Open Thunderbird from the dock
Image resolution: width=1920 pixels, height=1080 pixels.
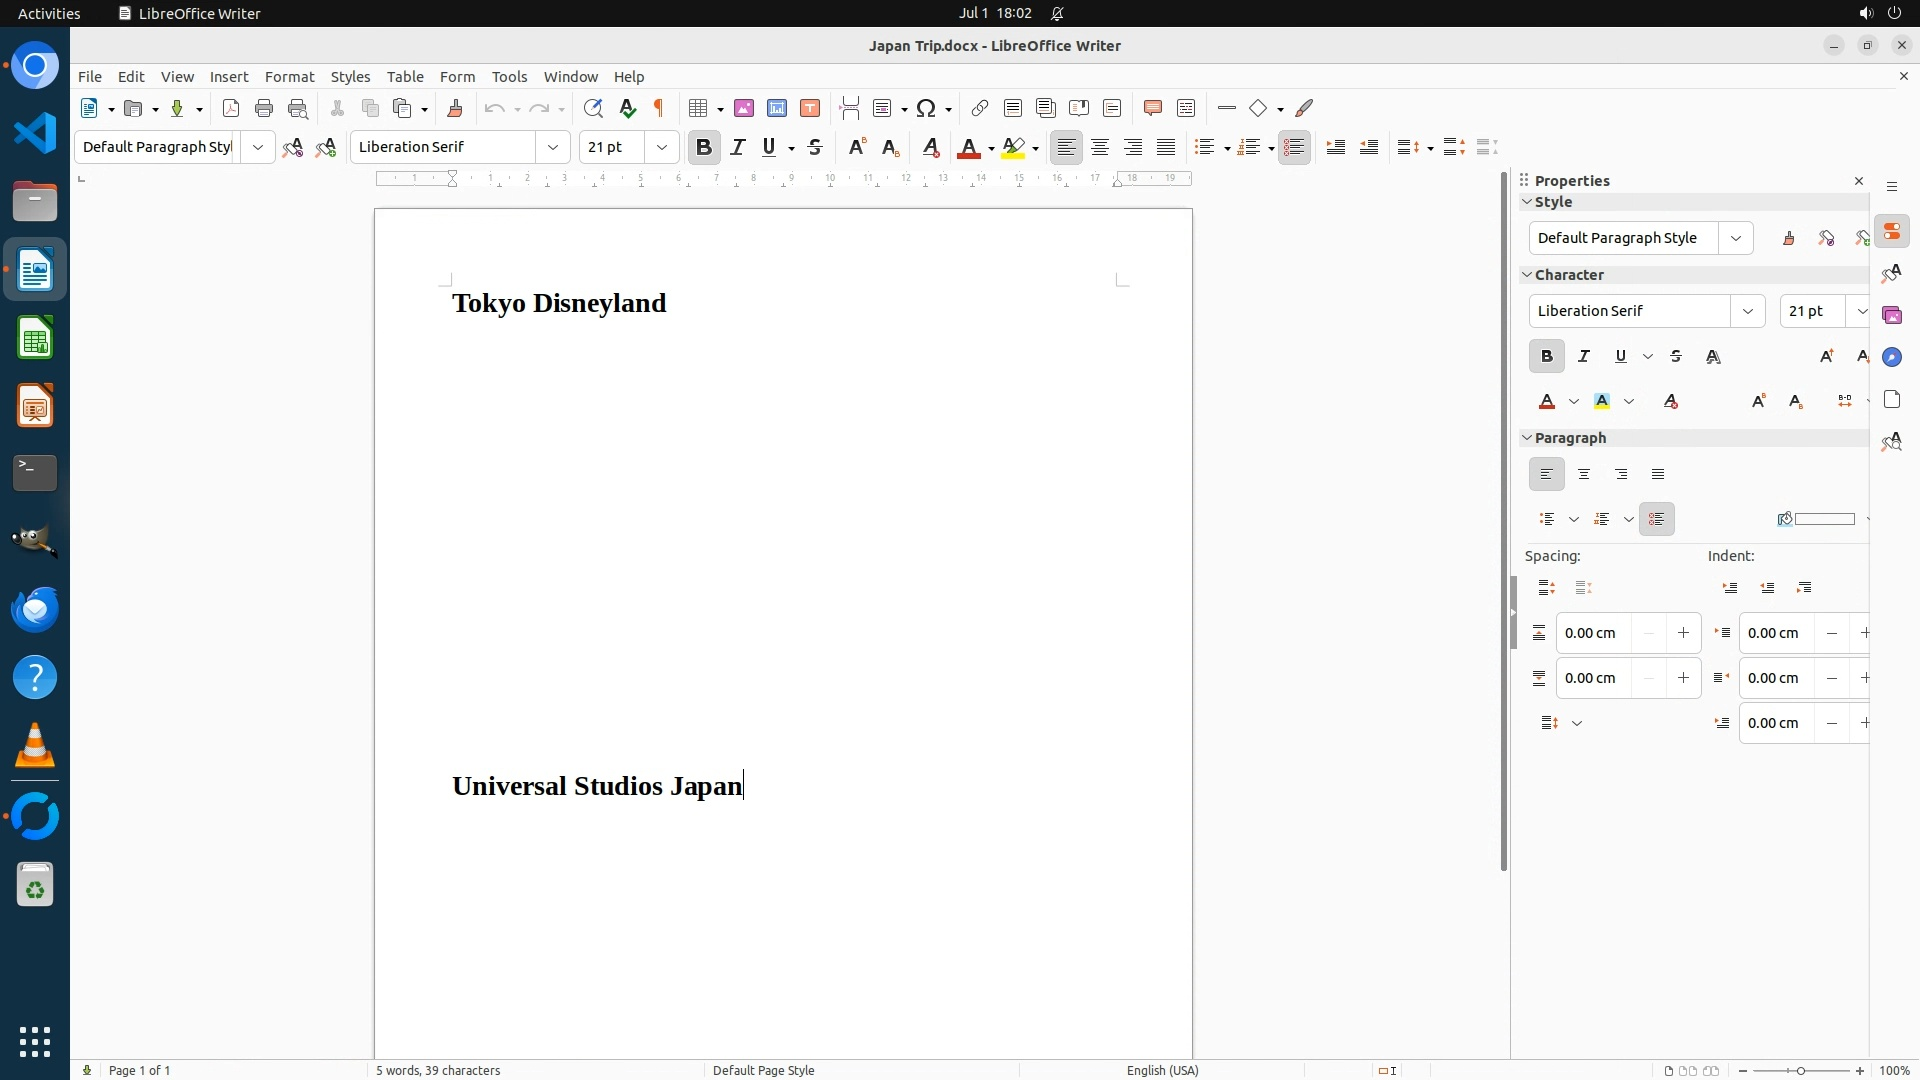point(35,609)
